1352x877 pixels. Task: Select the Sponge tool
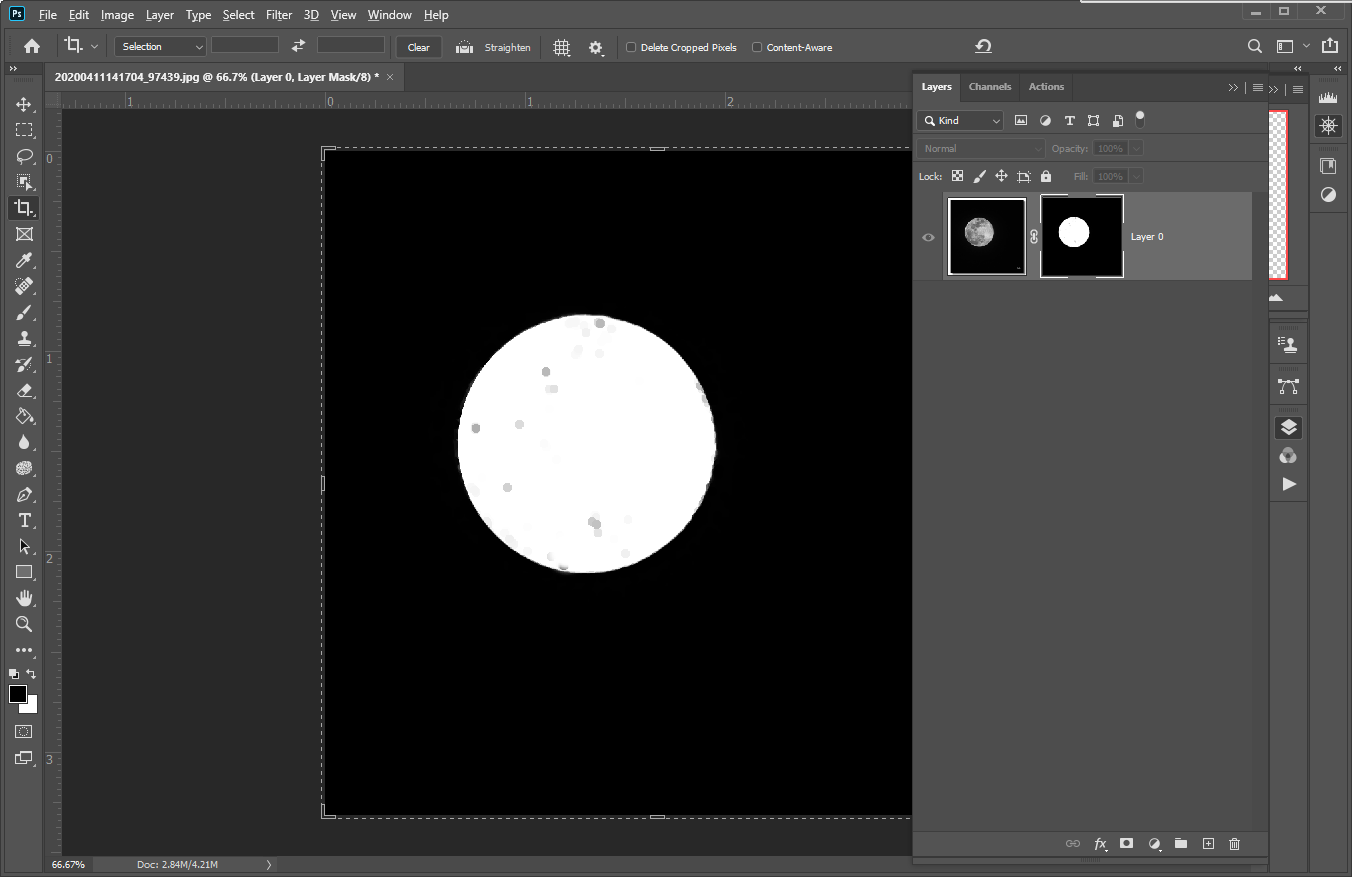(x=24, y=468)
